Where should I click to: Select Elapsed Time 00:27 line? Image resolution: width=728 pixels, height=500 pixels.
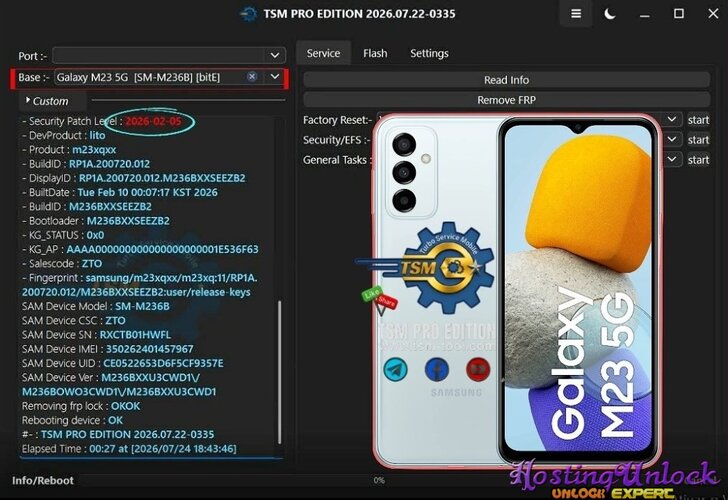tap(129, 449)
